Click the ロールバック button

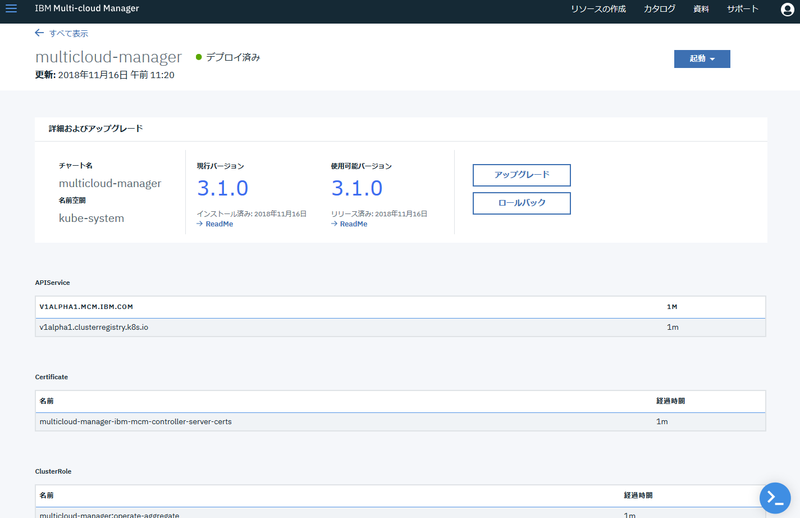(x=521, y=203)
